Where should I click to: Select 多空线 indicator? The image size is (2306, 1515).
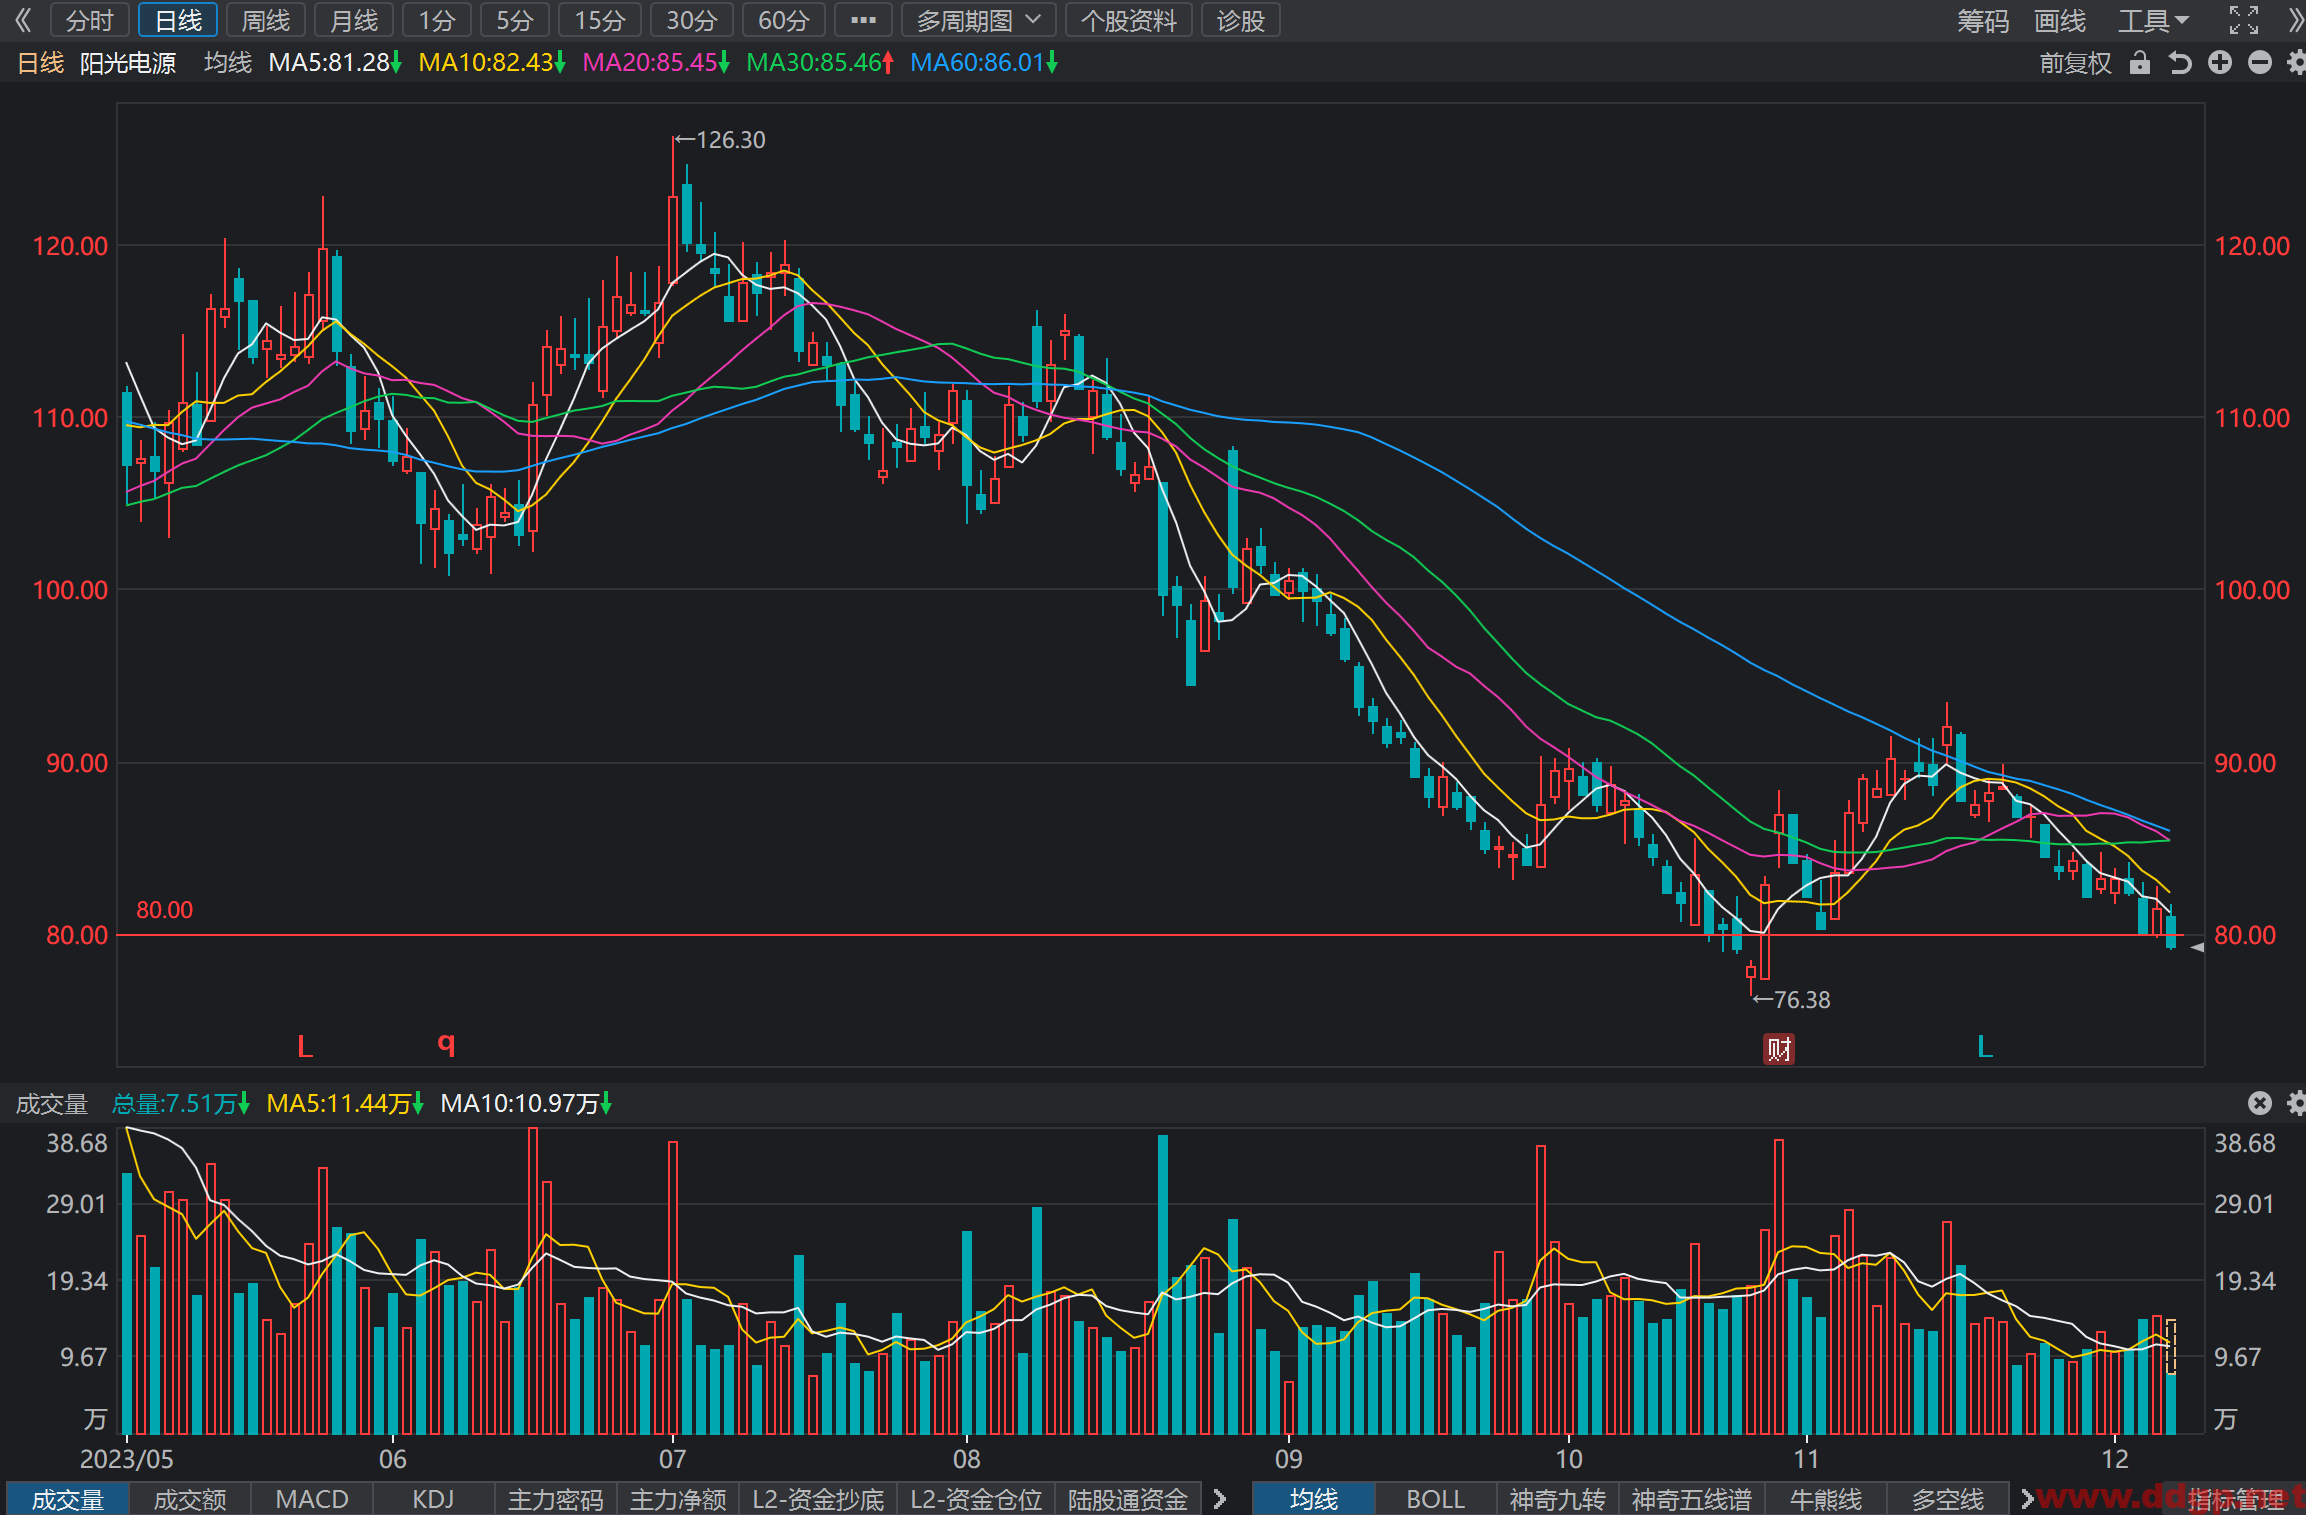[x=1948, y=1499]
